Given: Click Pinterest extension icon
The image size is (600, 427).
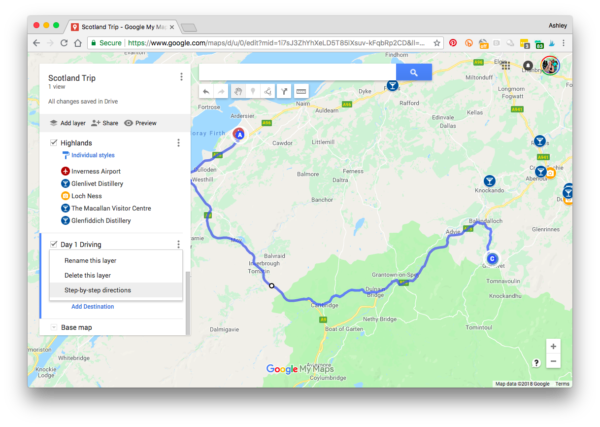Looking at the screenshot, I should pos(453,43).
